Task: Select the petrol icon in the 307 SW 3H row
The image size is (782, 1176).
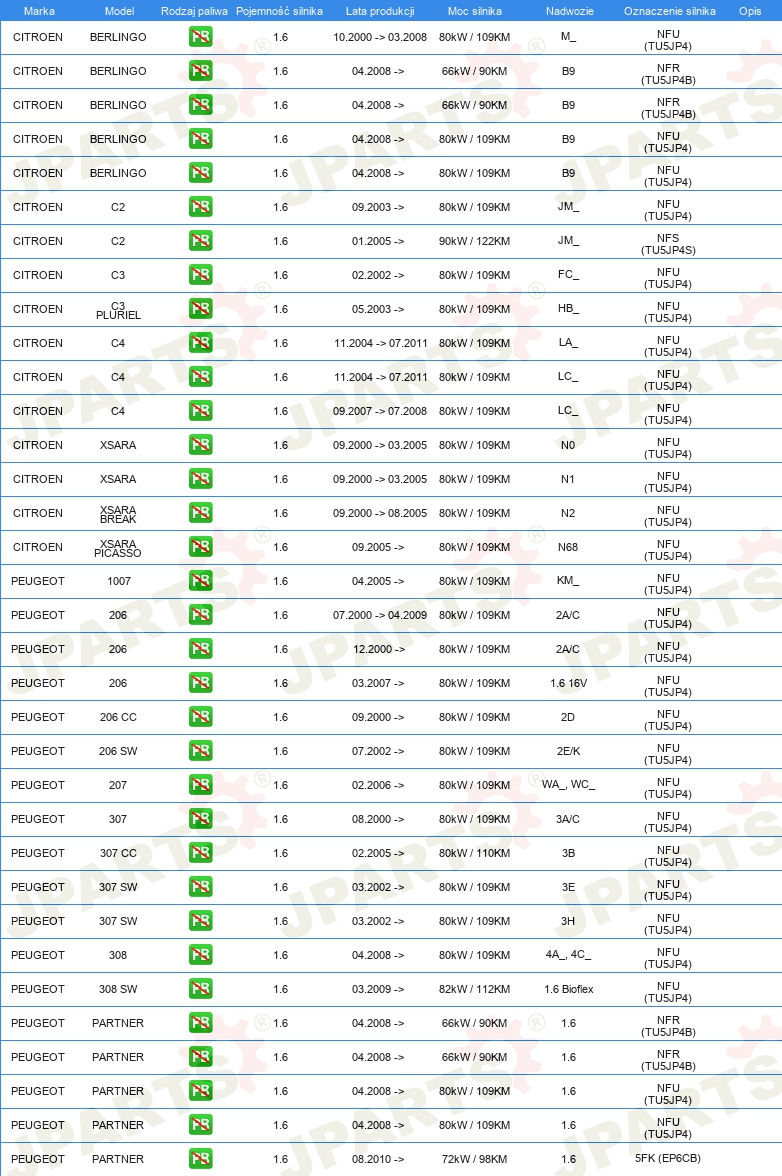Action: click(x=200, y=921)
